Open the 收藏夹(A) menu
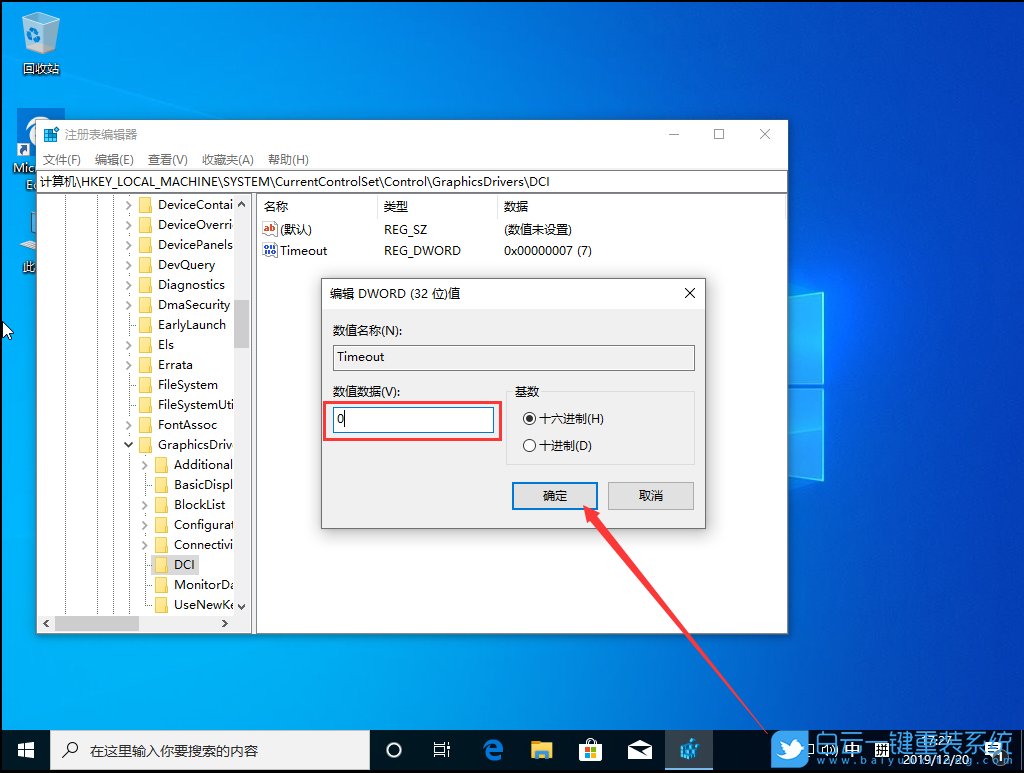1024x773 pixels. [x=227, y=159]
